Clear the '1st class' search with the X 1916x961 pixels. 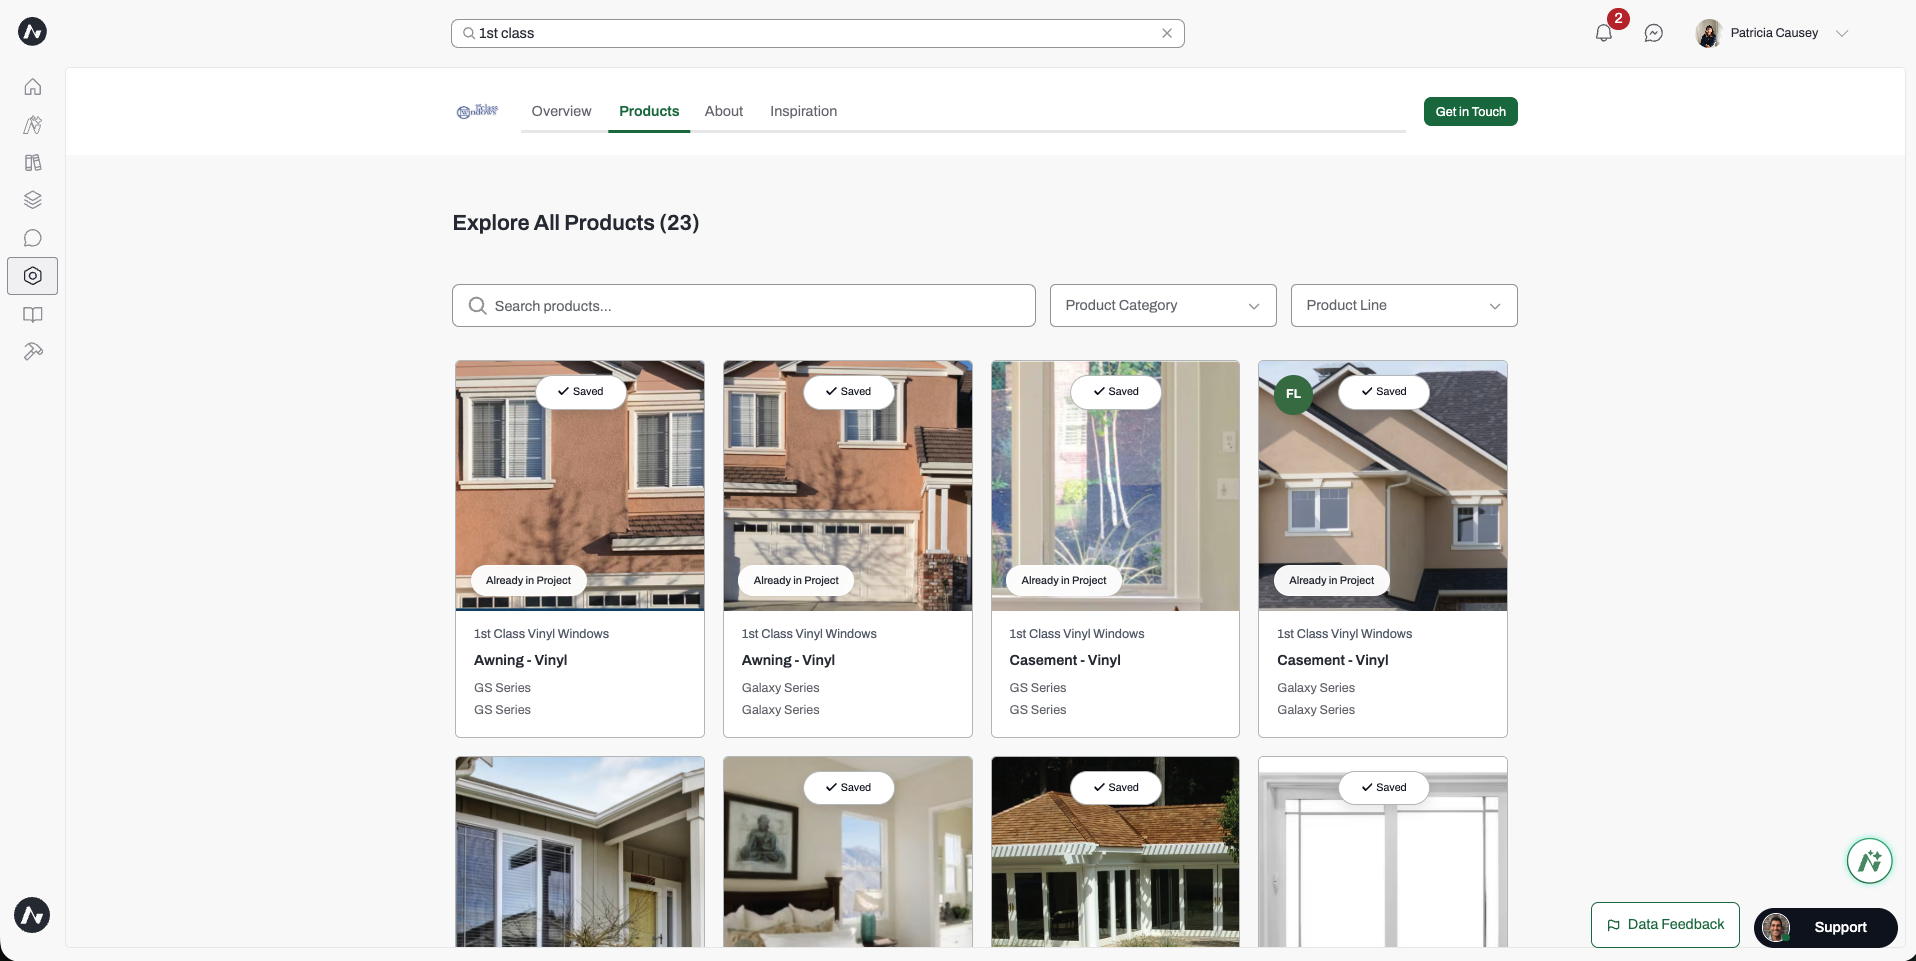[1167, 33]
